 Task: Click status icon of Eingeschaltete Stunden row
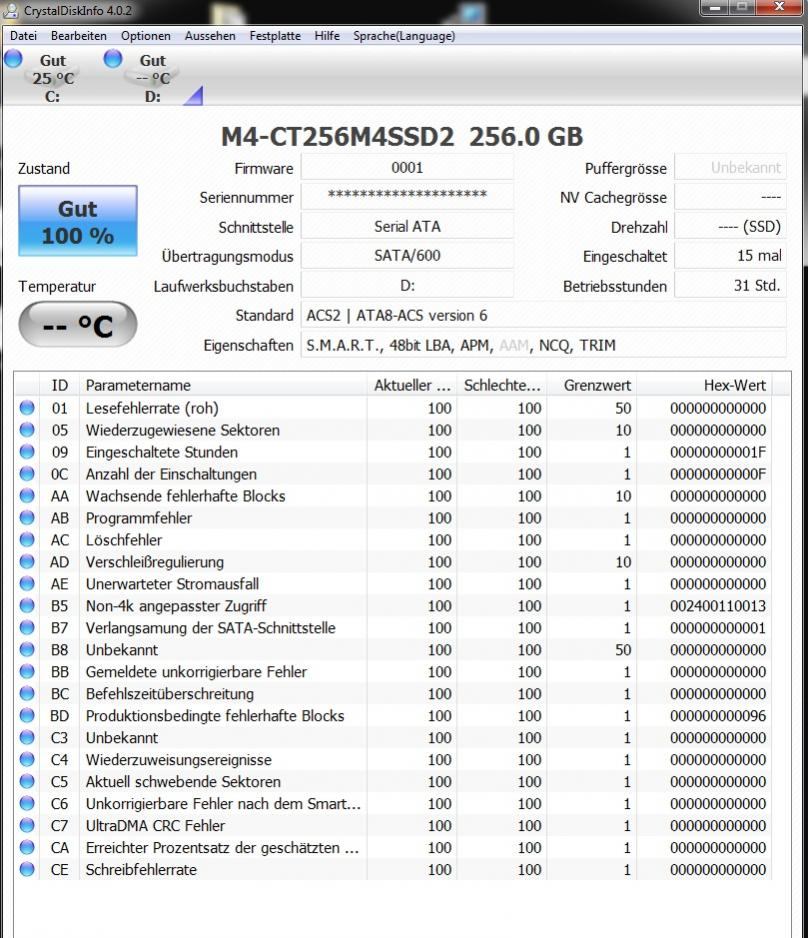point(27,452)
